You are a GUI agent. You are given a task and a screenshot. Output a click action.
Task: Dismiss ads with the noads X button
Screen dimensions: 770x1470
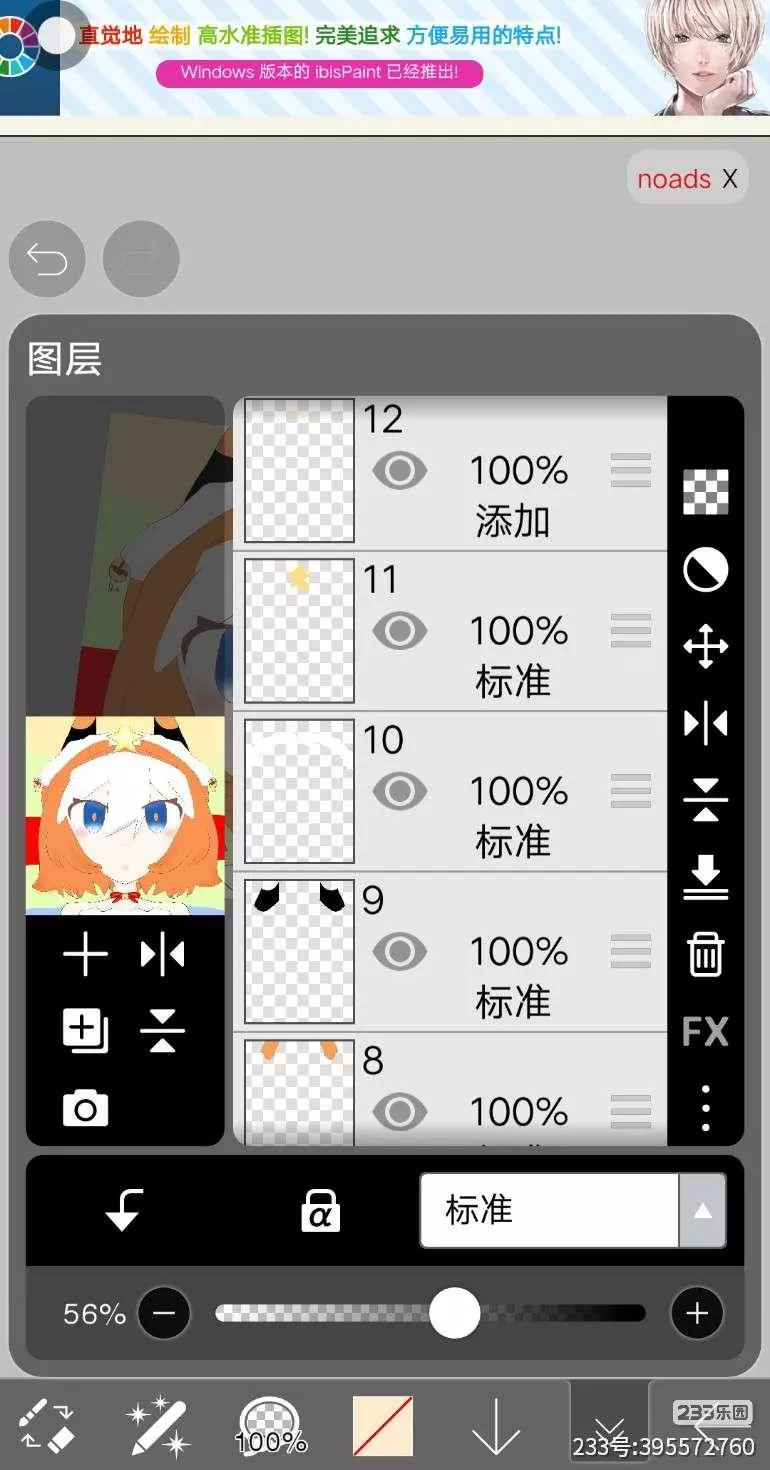687,179
